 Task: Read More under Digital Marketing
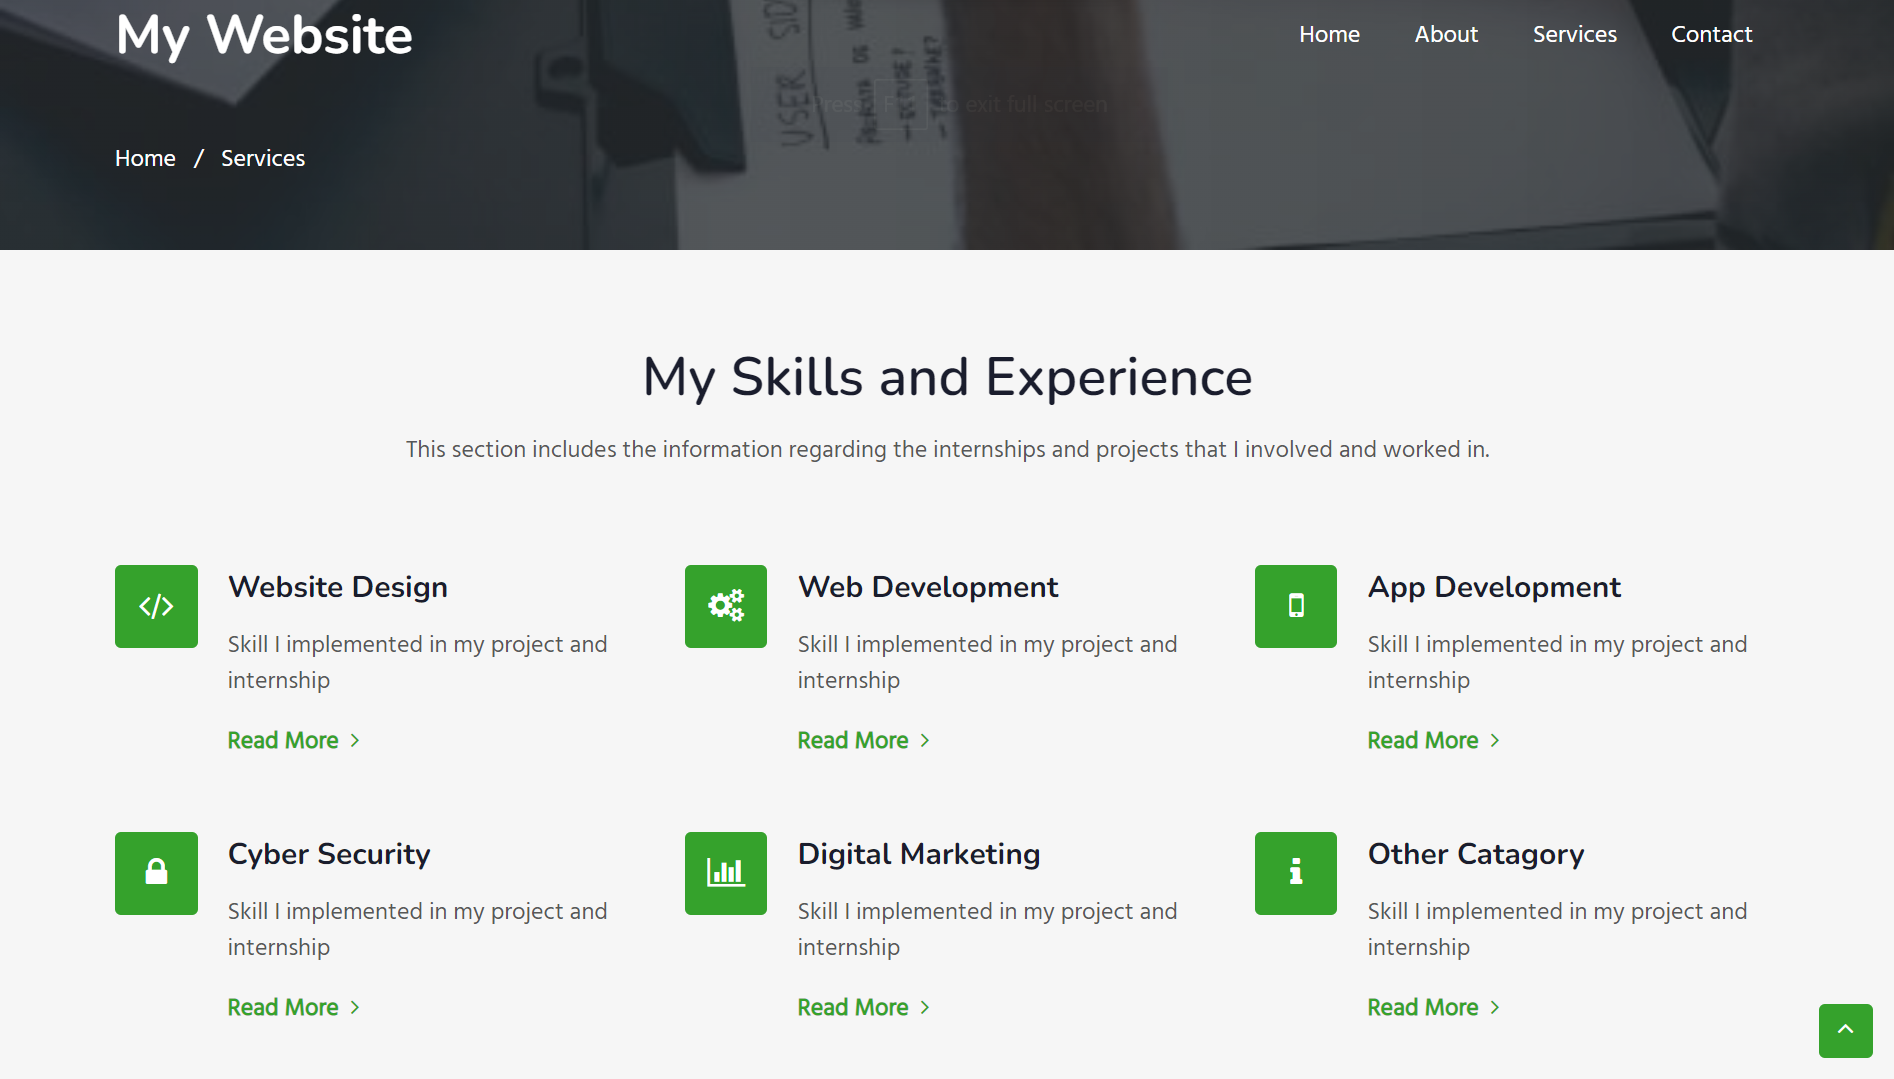coord(864,1007)
